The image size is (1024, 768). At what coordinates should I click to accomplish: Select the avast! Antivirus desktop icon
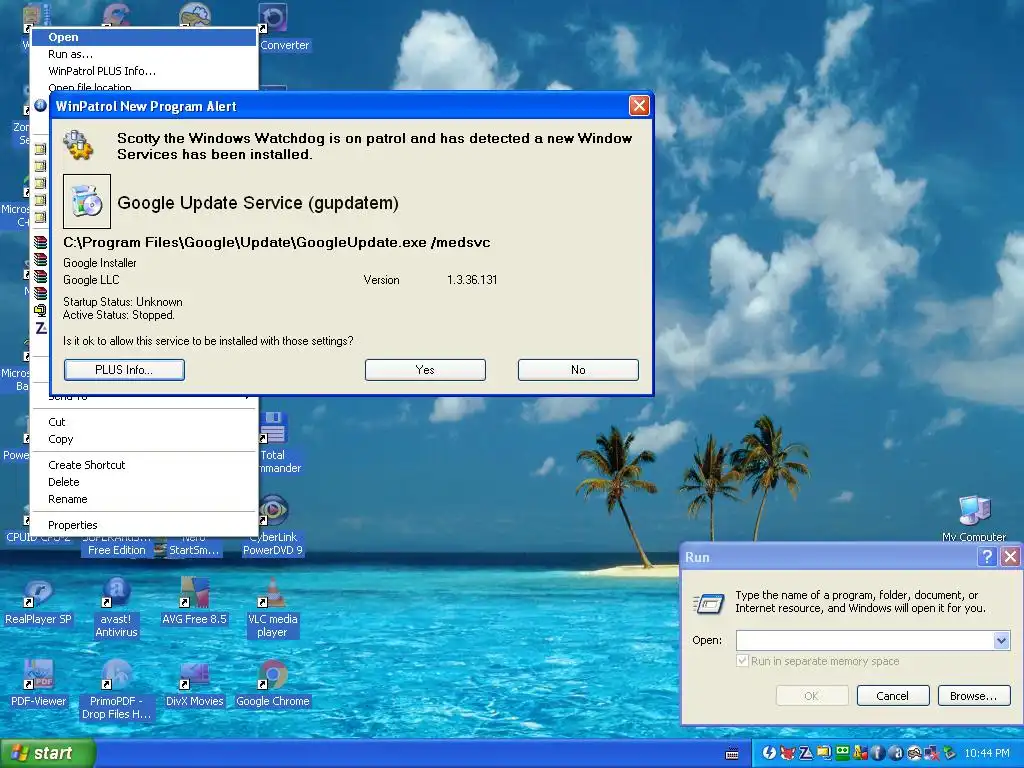click(x=116, y=607)
